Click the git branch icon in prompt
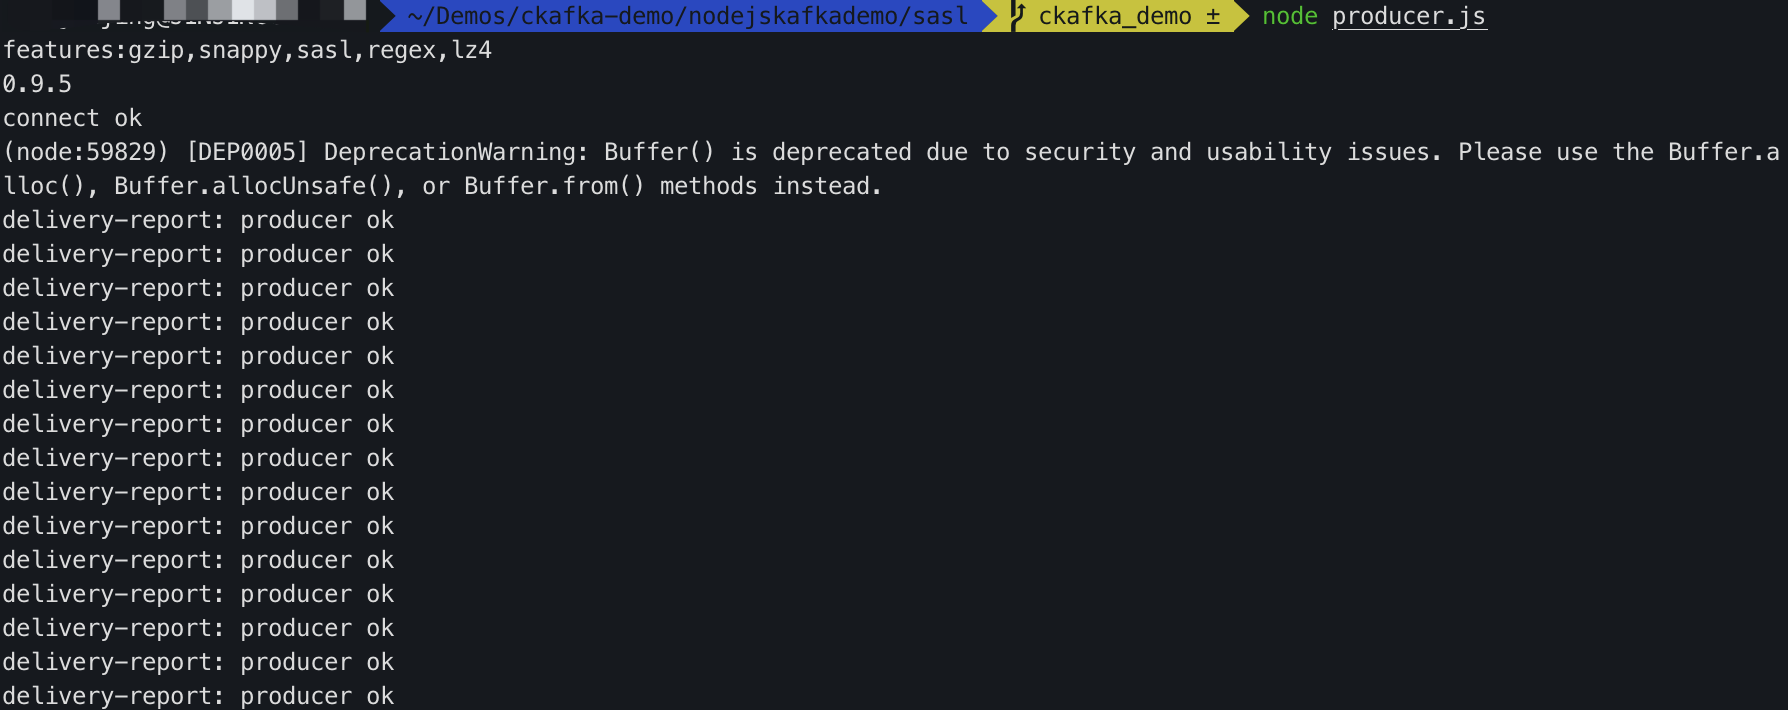 [1018, 15]
